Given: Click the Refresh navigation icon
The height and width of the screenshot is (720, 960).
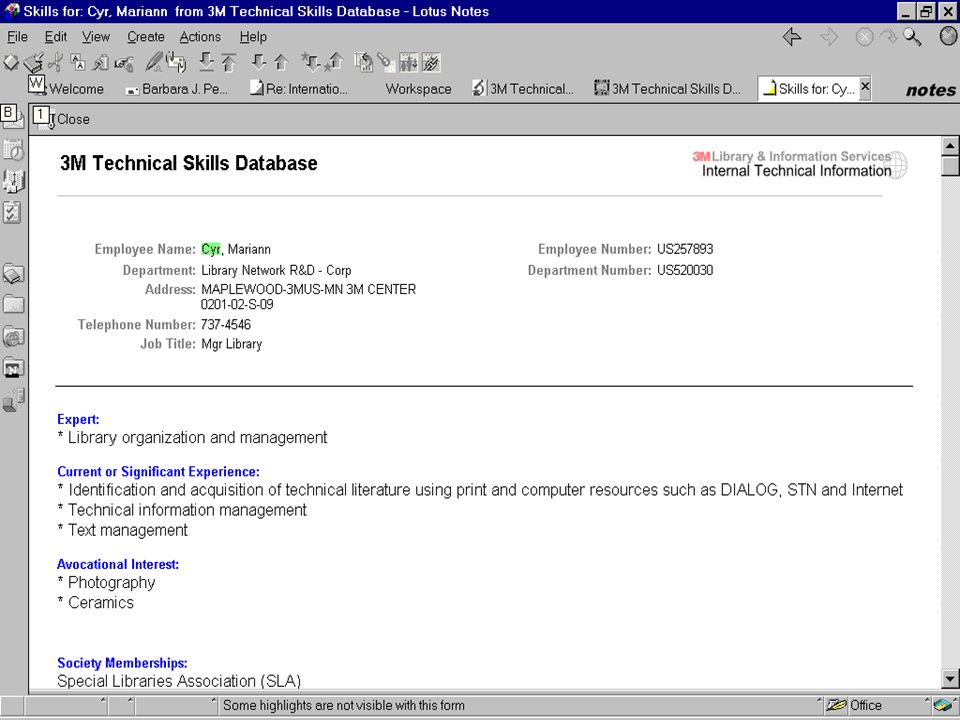Looking at the screenshot, I should [x=887, y=37].
